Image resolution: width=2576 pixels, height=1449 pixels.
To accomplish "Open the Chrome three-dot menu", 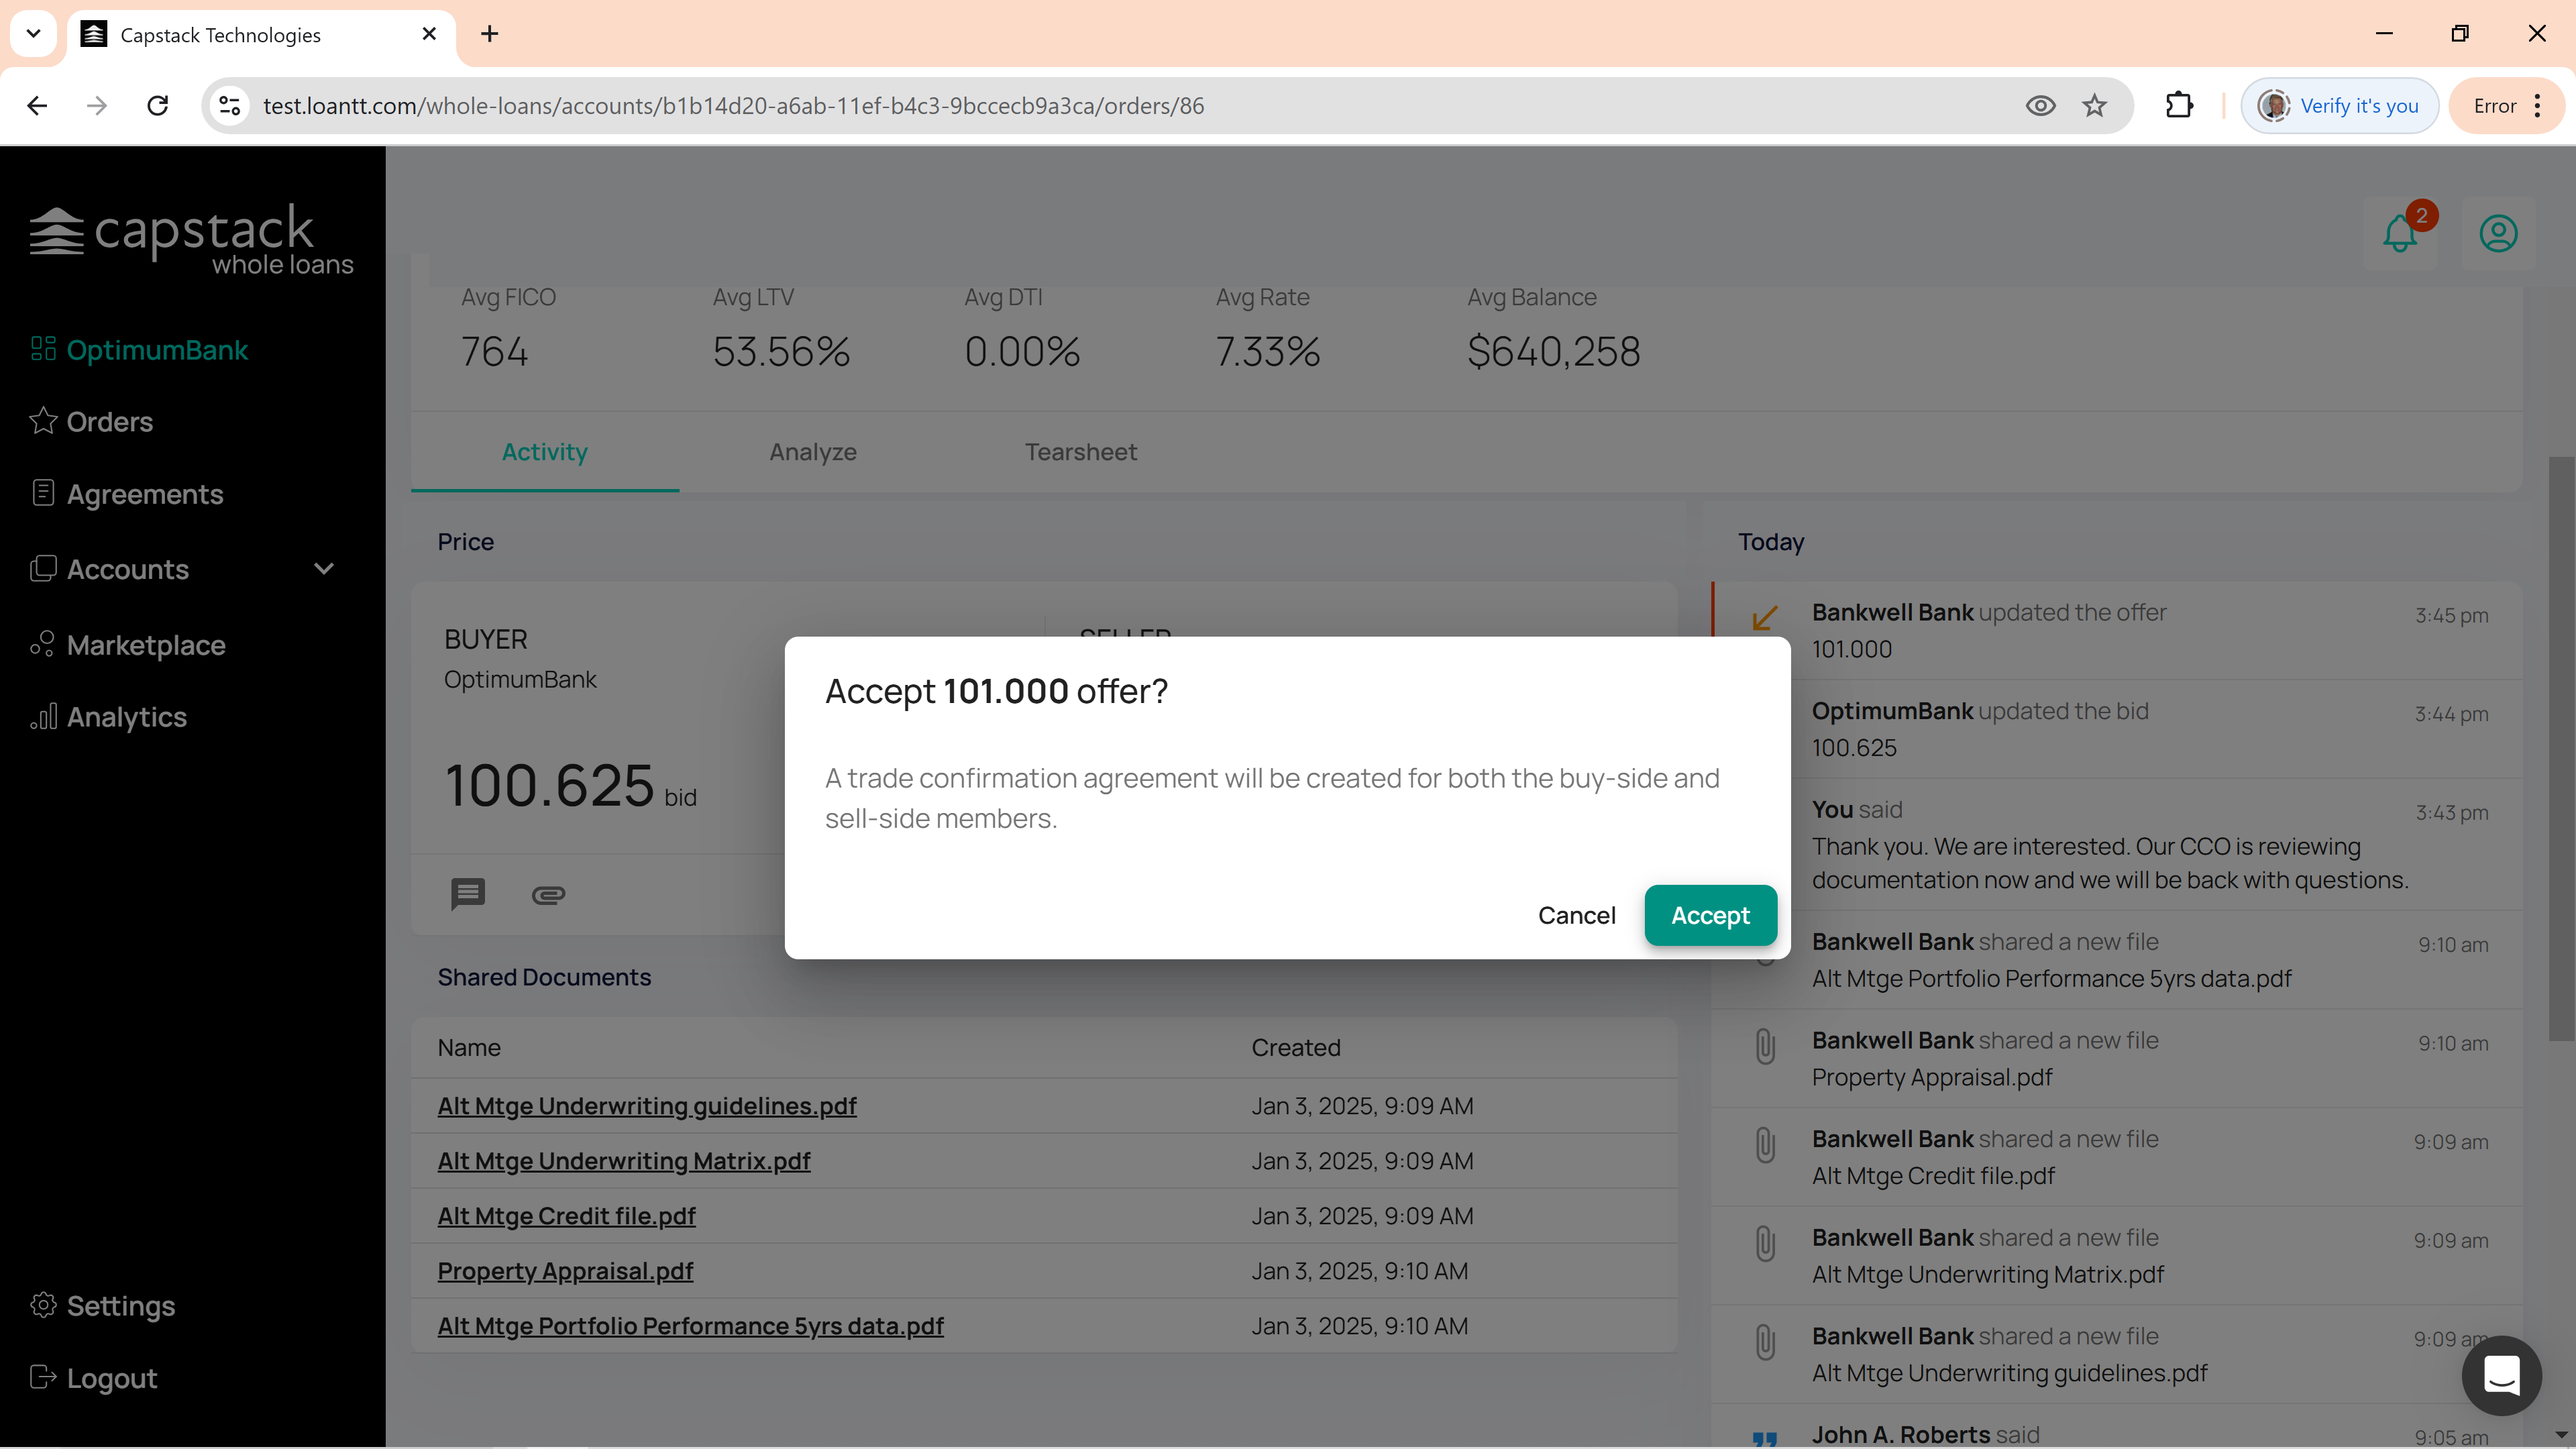I will coord(2538,106).
